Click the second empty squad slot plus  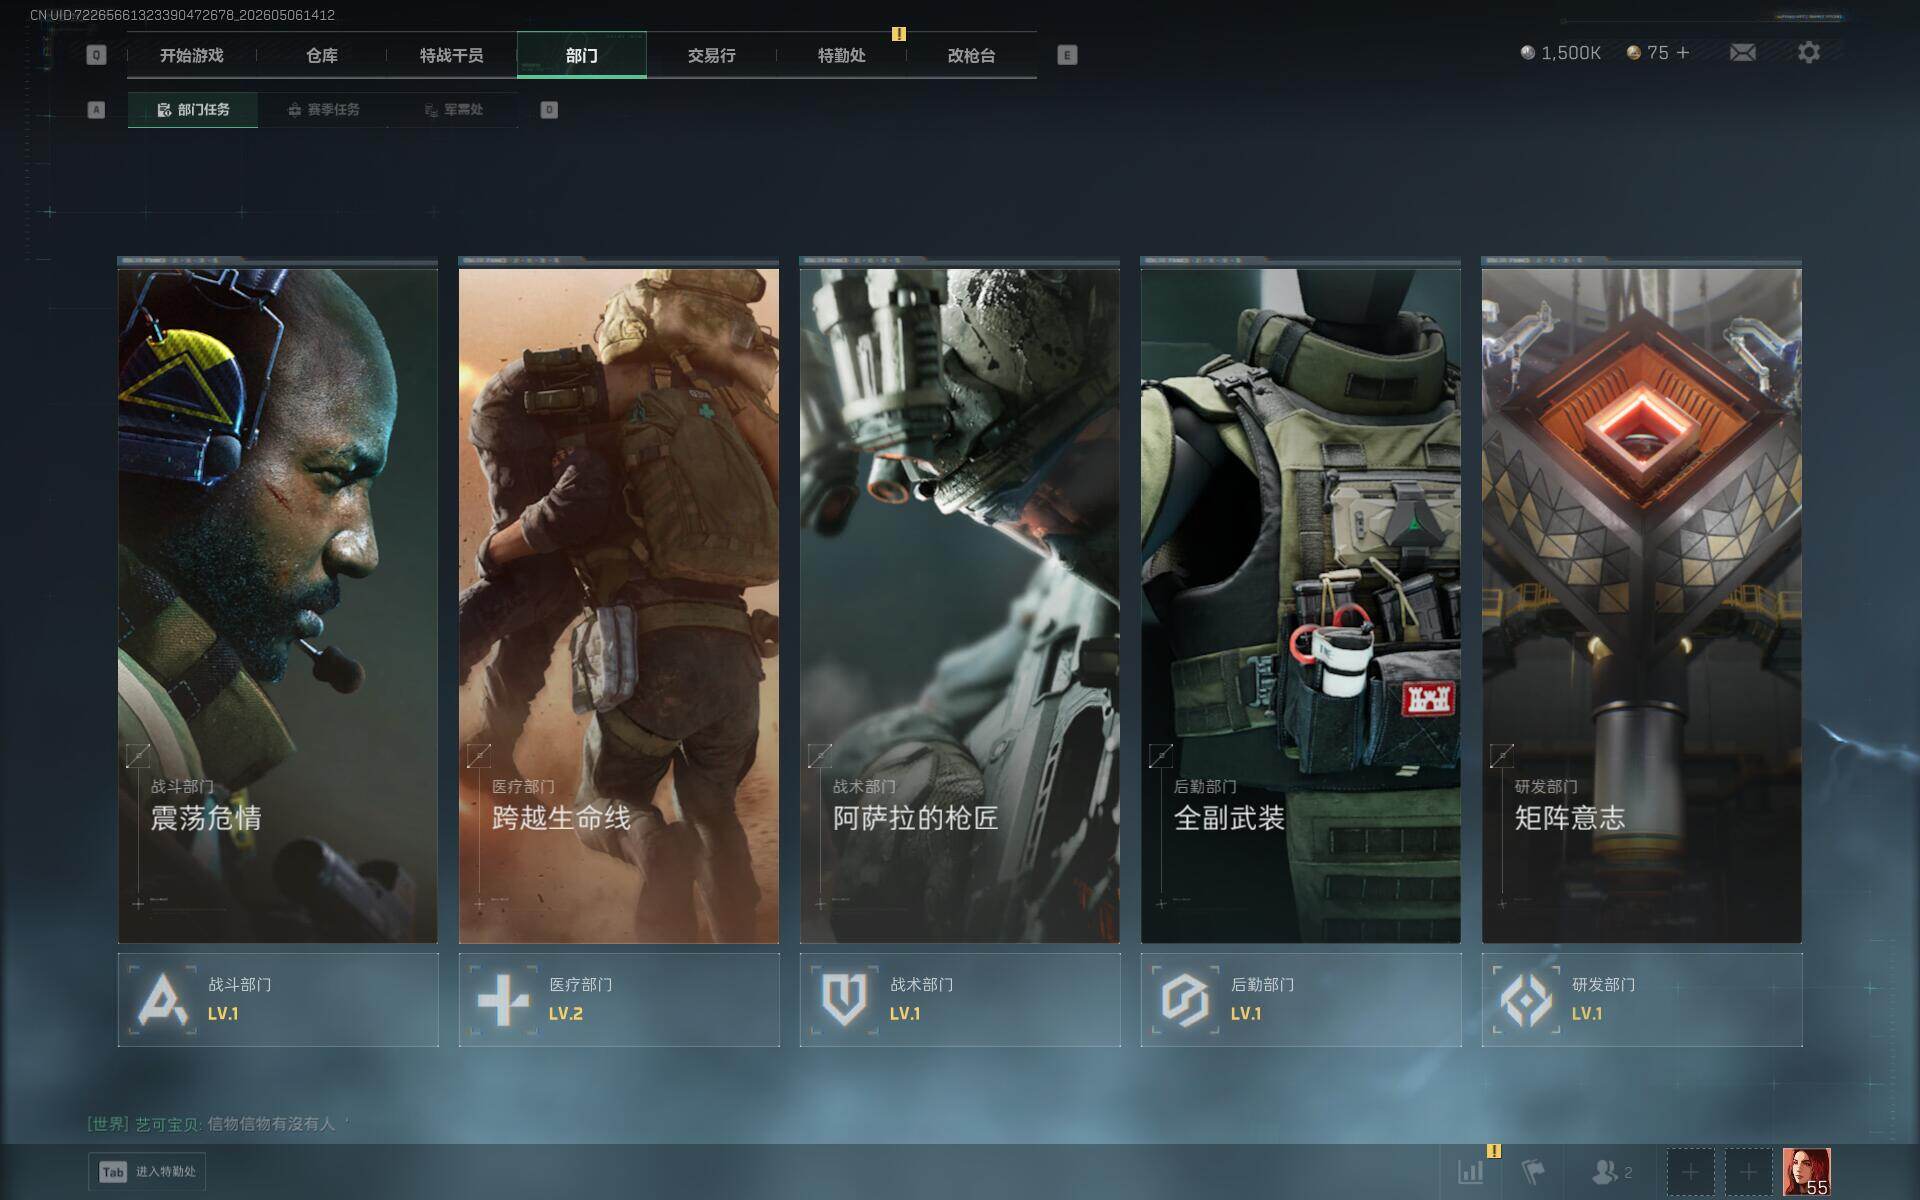pos(1748,1172)
